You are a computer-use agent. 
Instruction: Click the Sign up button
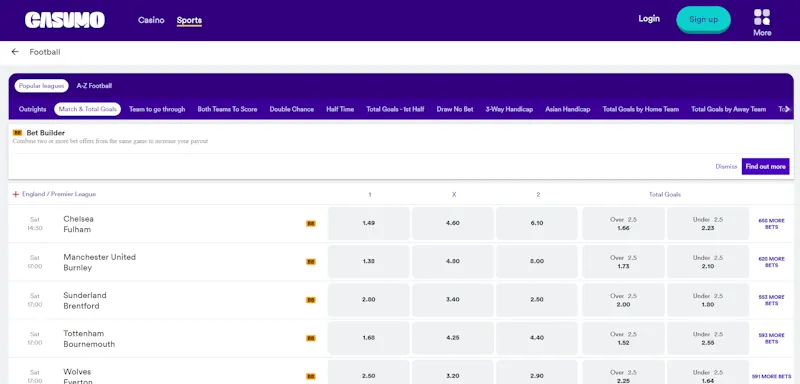click(704, 19)
